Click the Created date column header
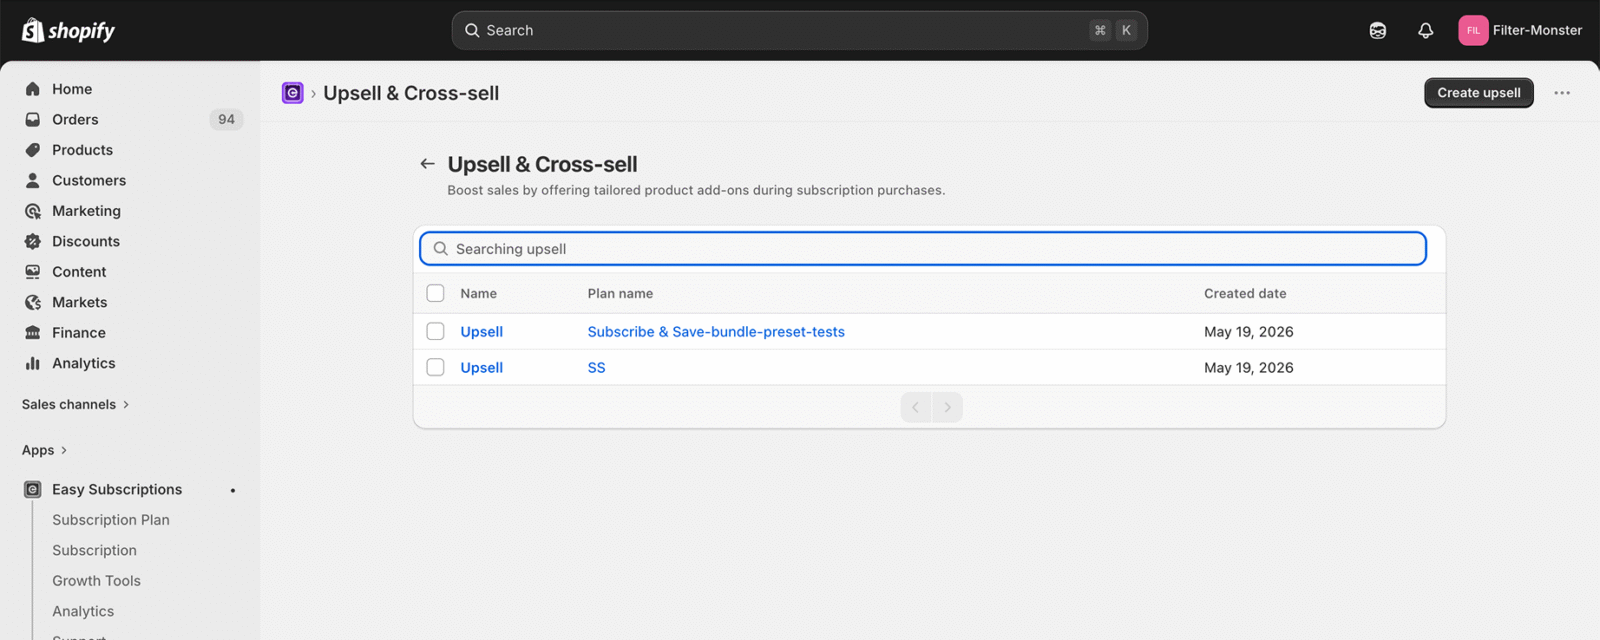Viewport: 1600px width, 640px height. (x=1245, y=294)
